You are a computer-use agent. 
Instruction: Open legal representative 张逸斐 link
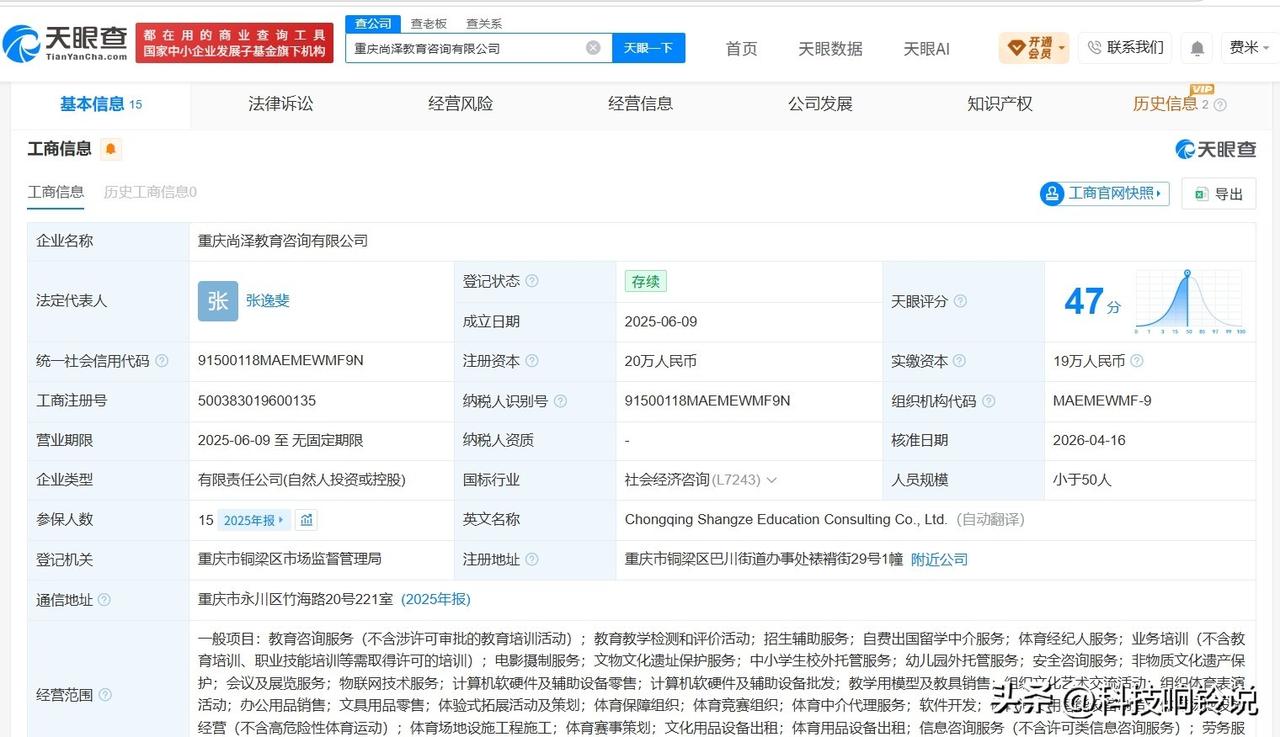(268, 300)
